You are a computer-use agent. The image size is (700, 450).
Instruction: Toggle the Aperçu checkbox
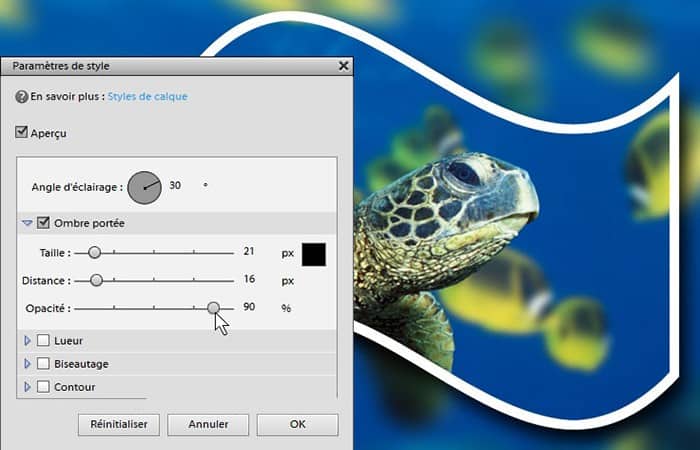pyautogui.click(x=21, y=132)
